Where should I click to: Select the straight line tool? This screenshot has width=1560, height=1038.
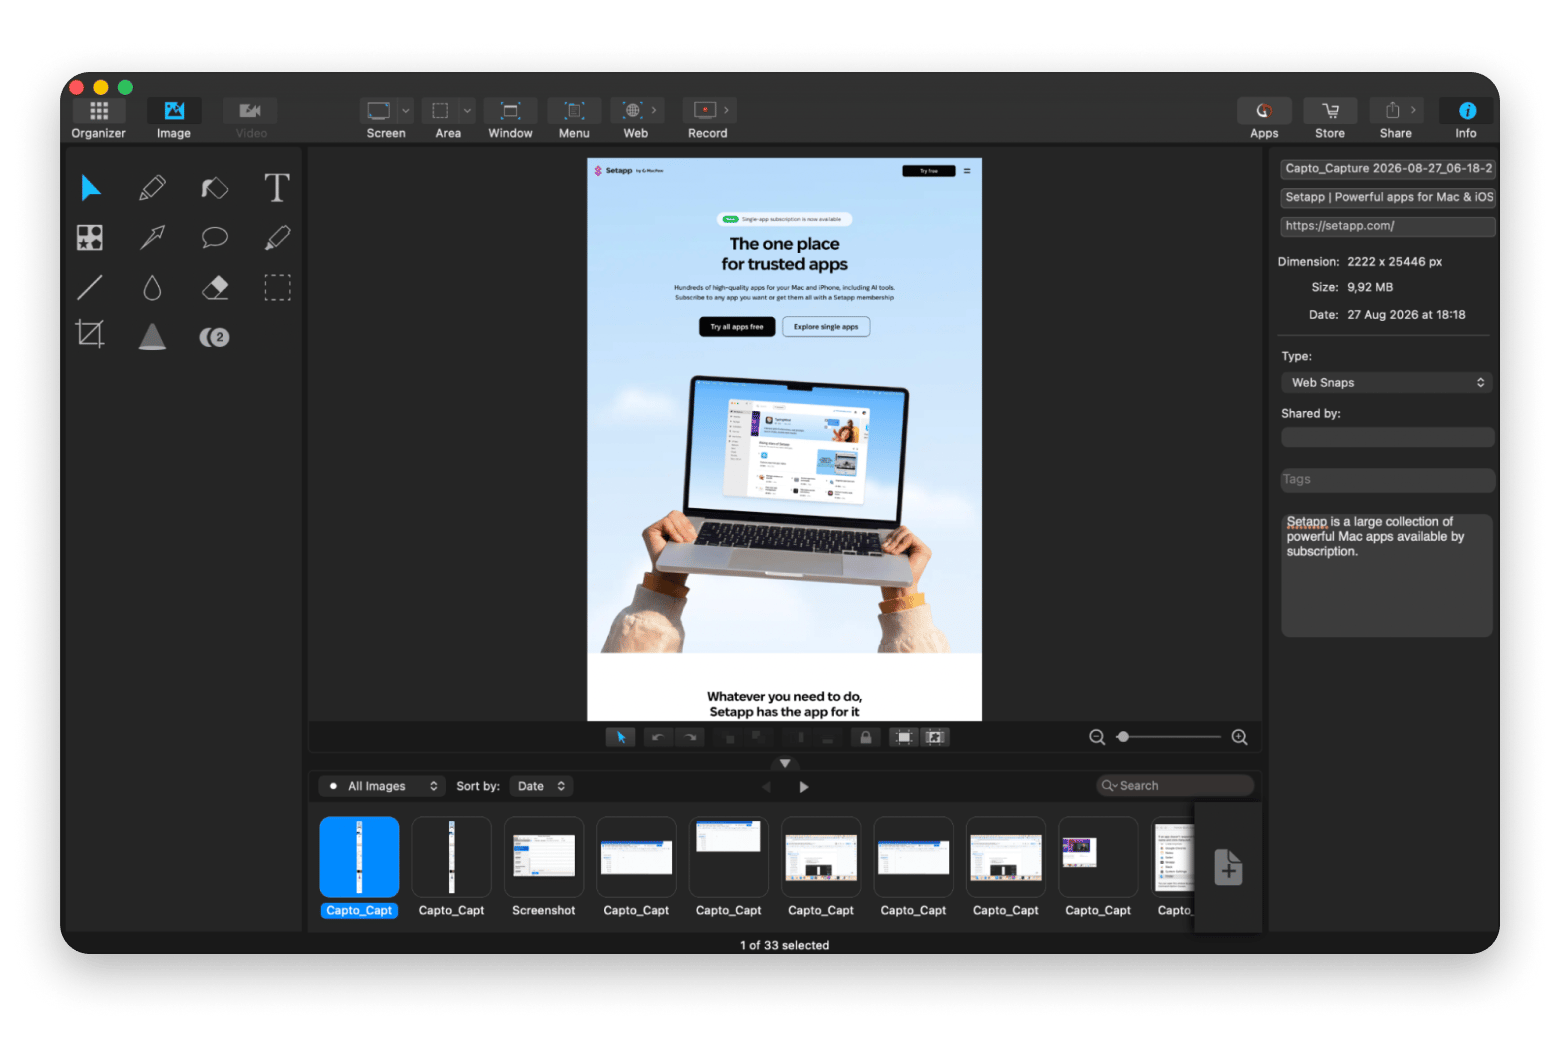pyautogui.click(x=90, y=288)
